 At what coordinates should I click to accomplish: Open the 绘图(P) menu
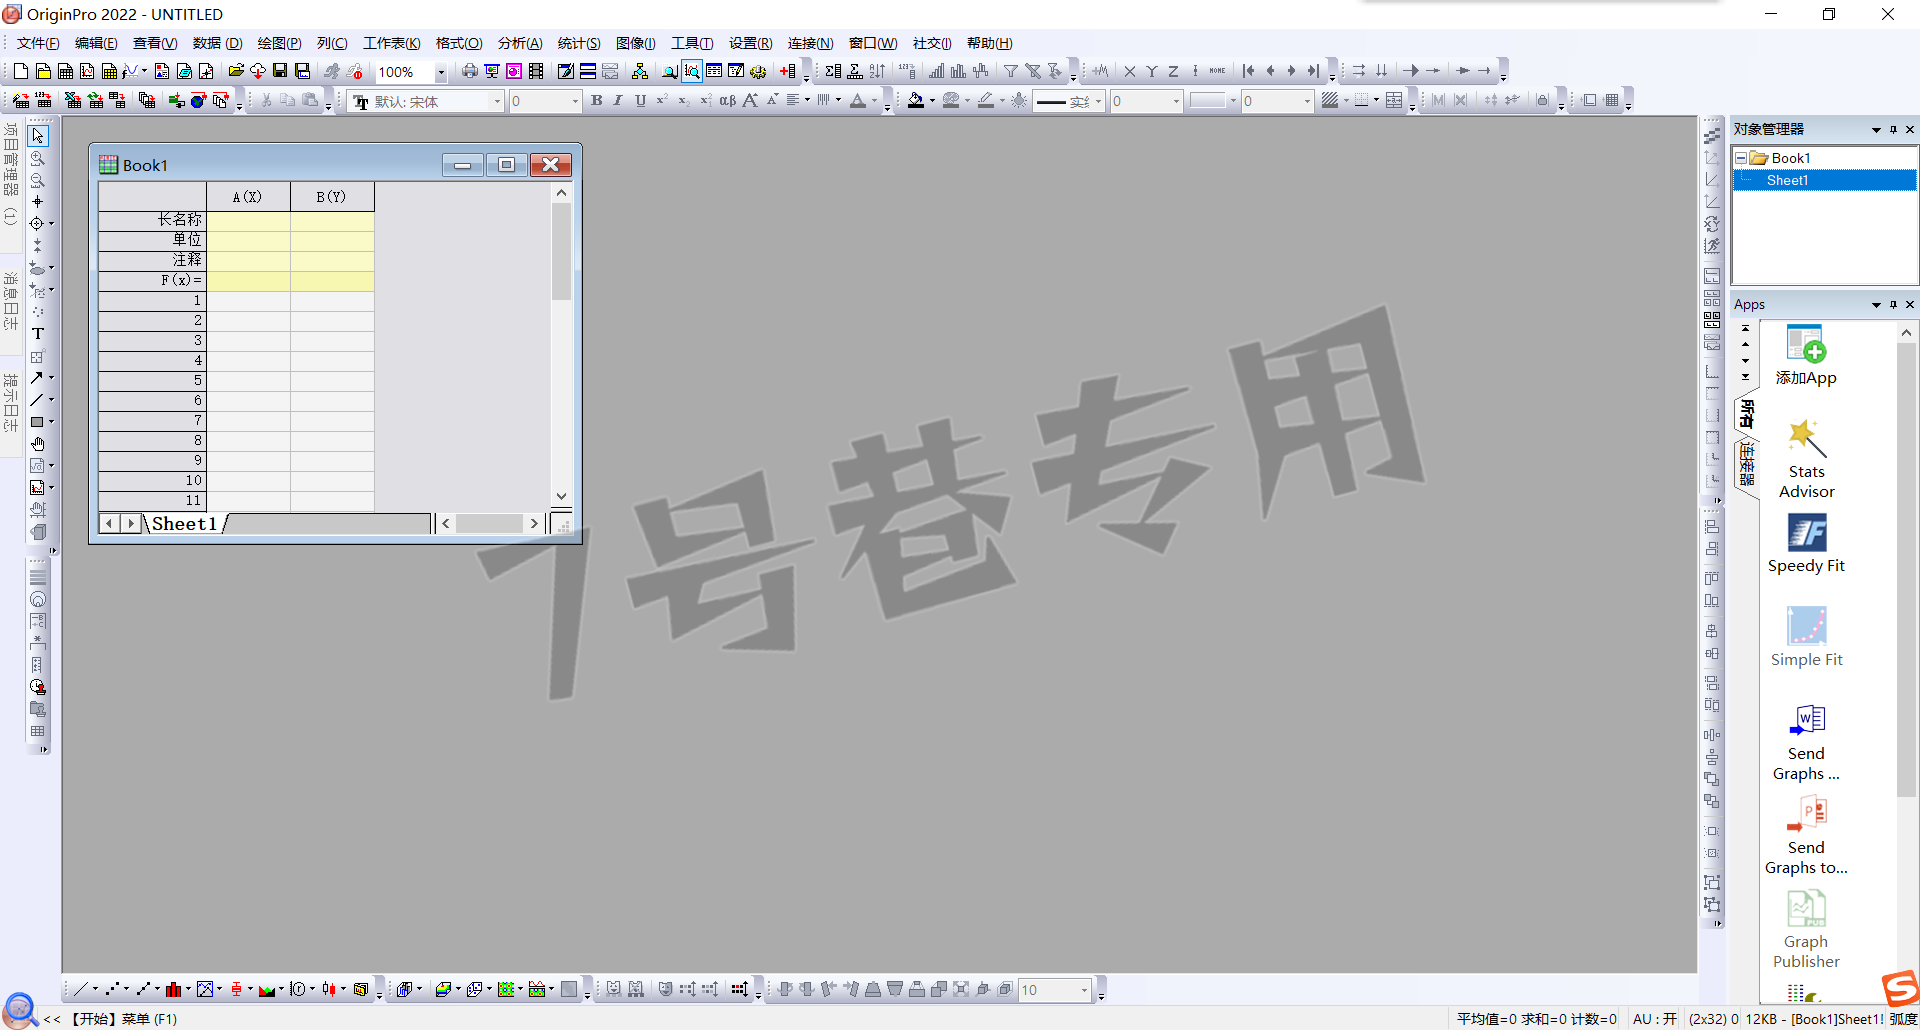pyautogui.click(x=279, y=43)
